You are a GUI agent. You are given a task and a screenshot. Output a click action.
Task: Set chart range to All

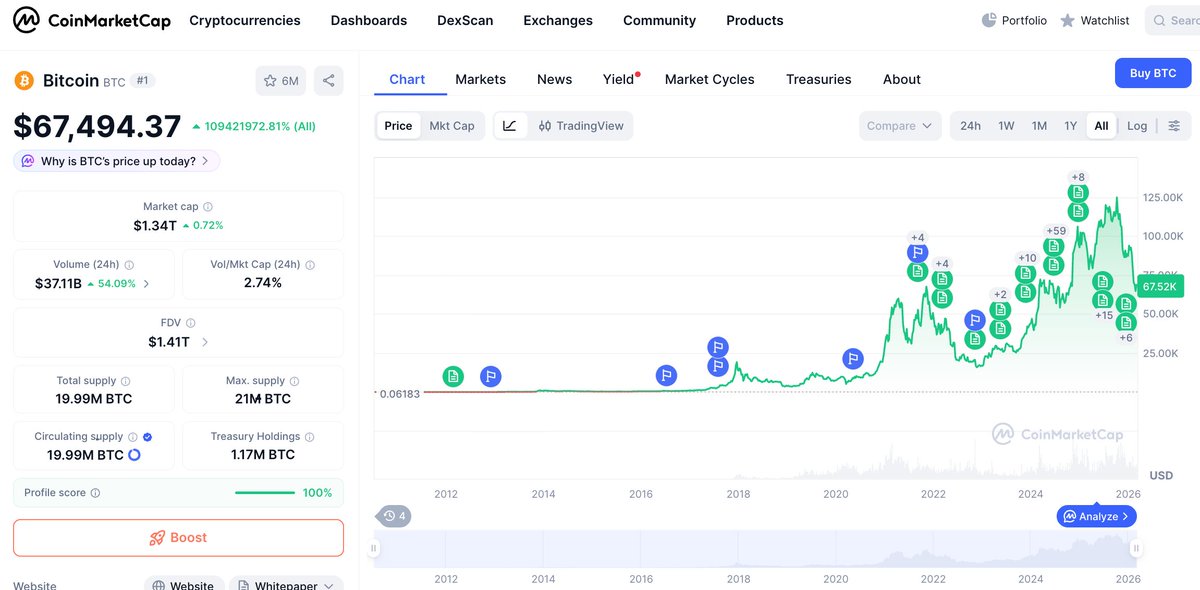click(x=1101, y=126)
